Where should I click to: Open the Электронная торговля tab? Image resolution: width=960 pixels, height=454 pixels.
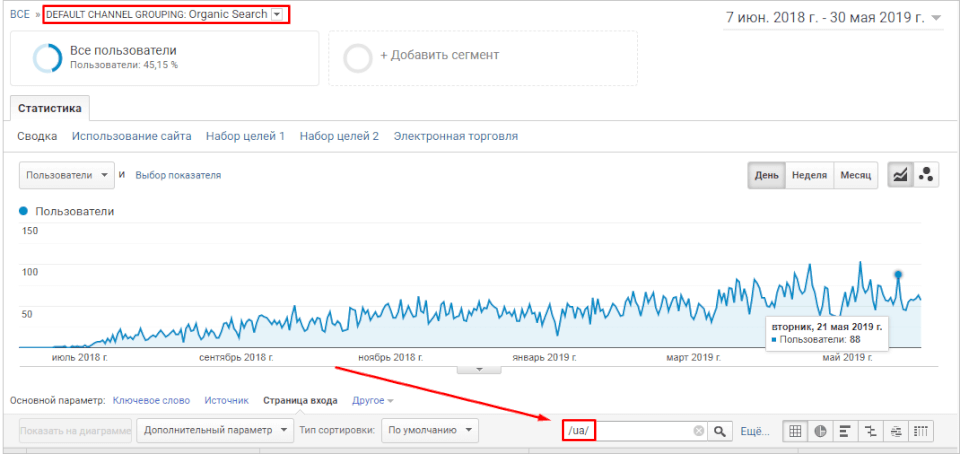click(455, 136)
